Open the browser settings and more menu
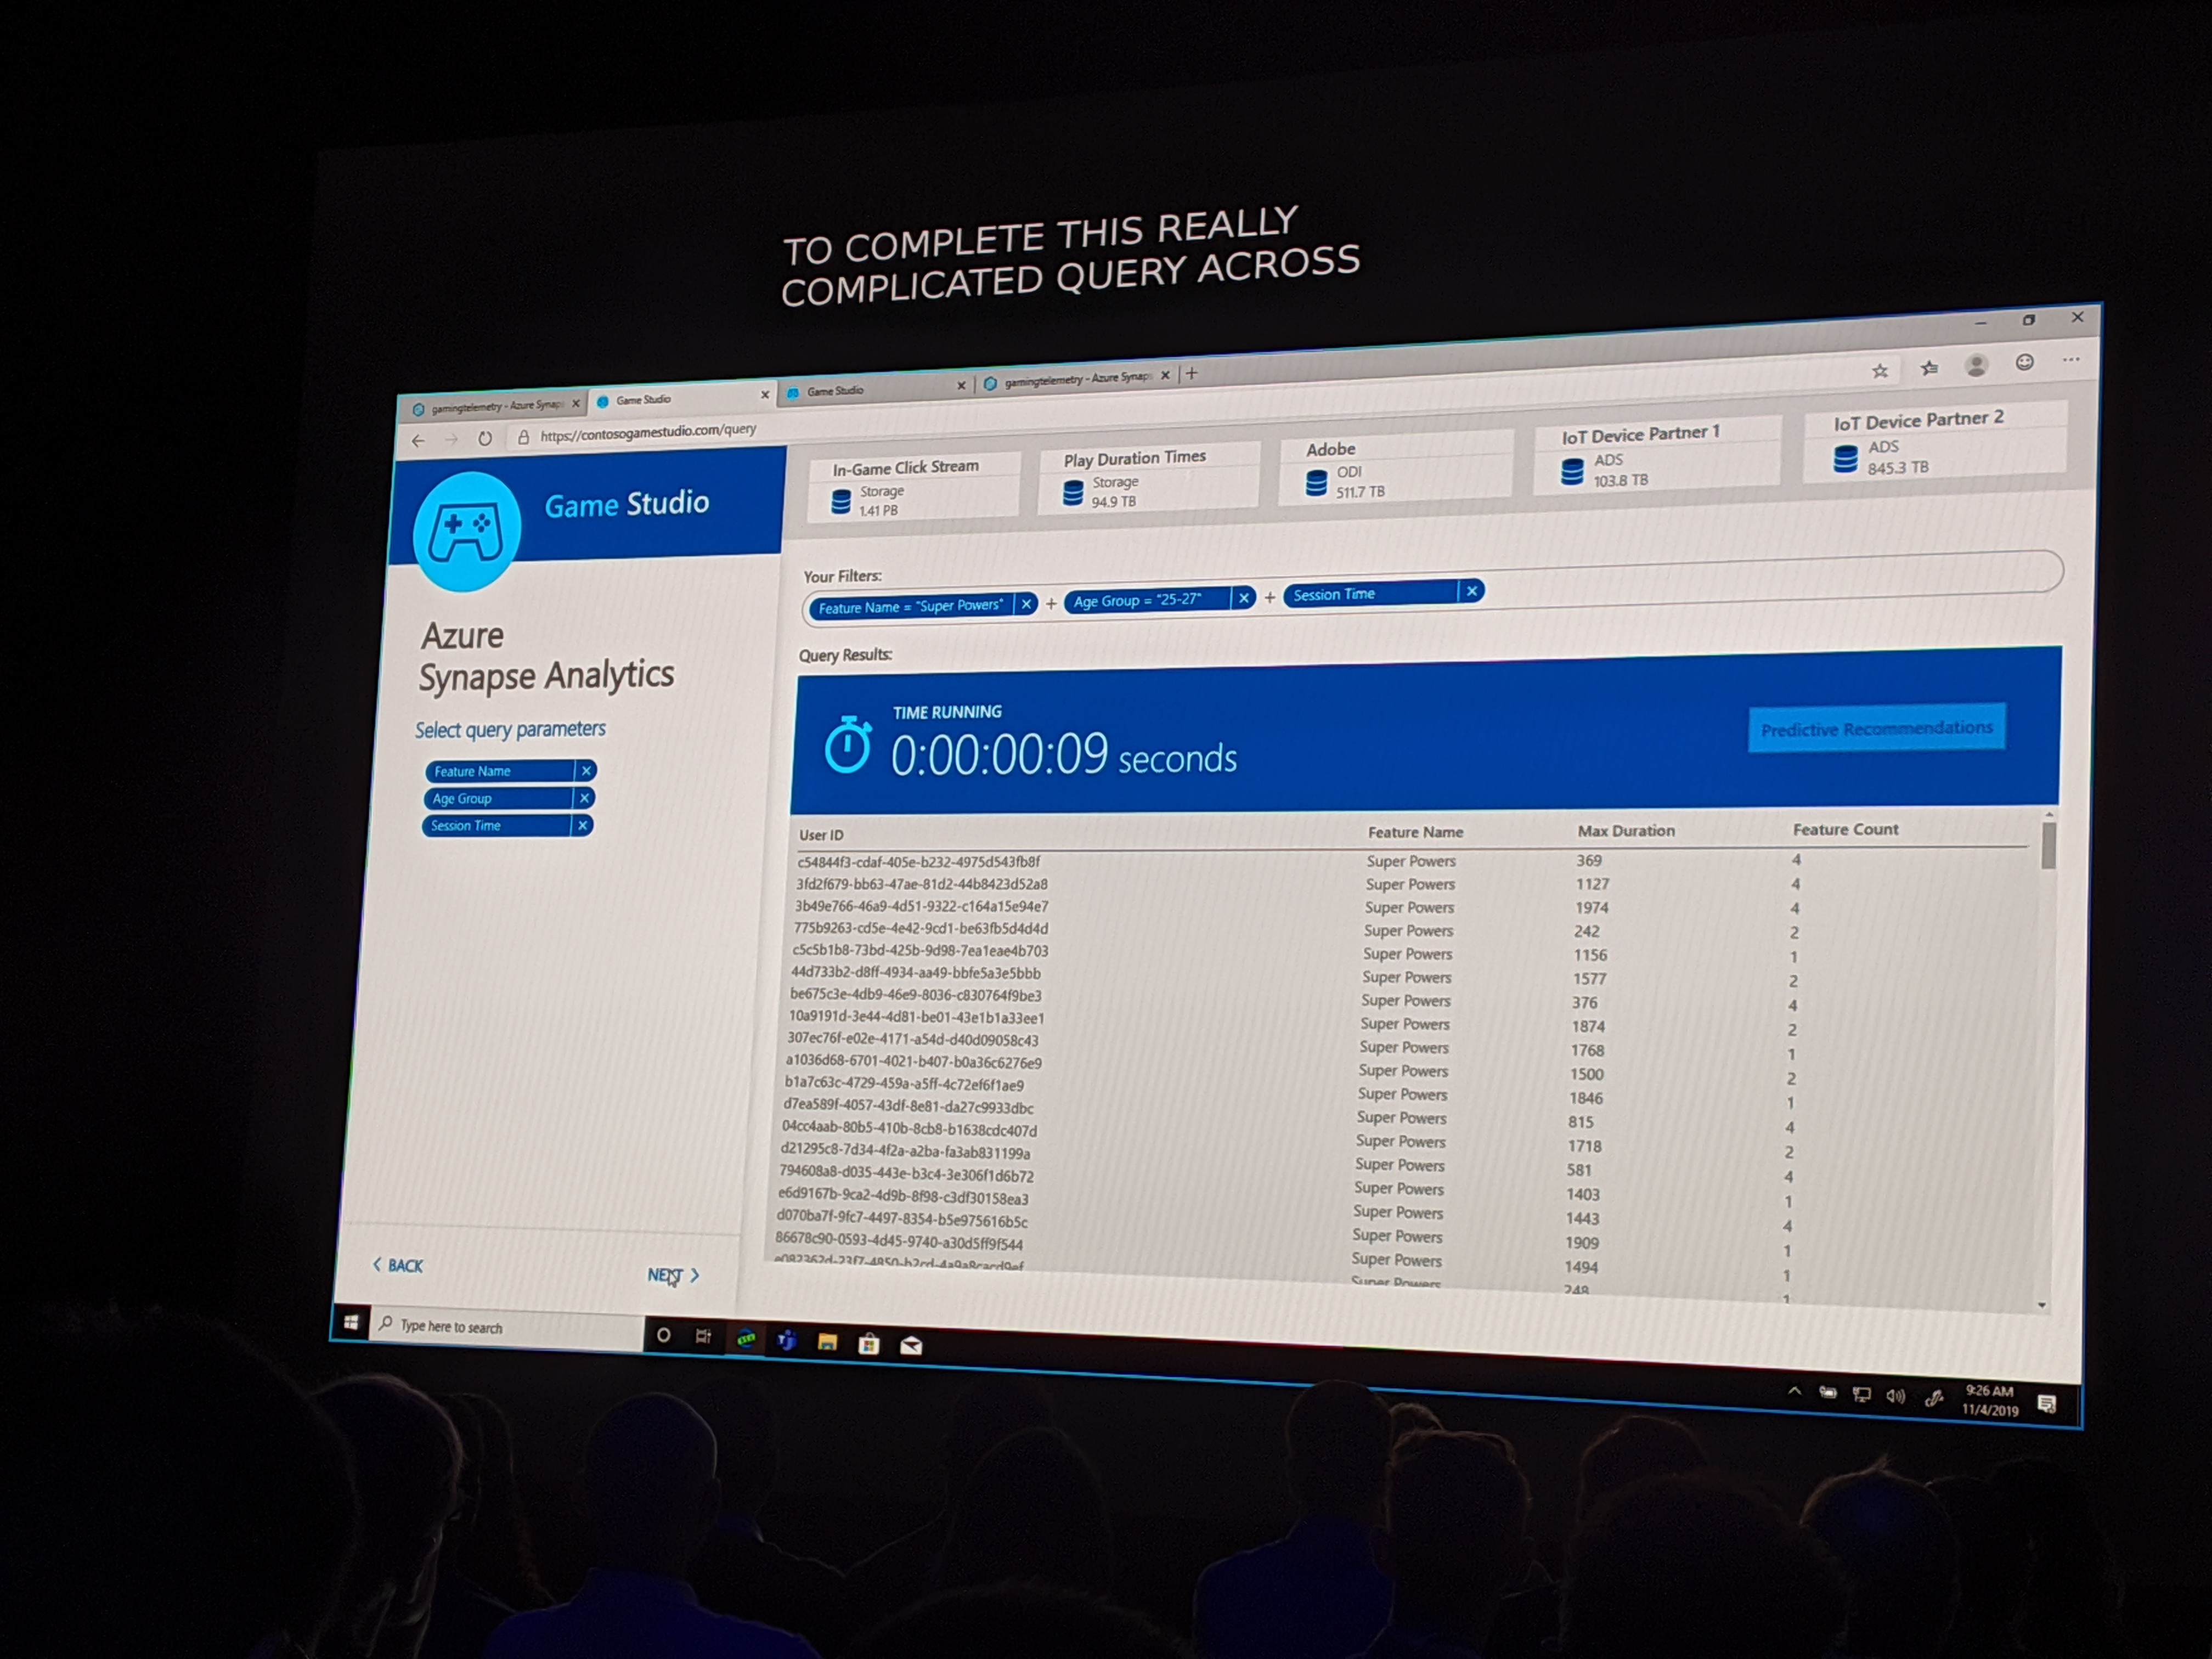The width and height of the screenshot is (2212, 1659). (x=2071, y=359)
